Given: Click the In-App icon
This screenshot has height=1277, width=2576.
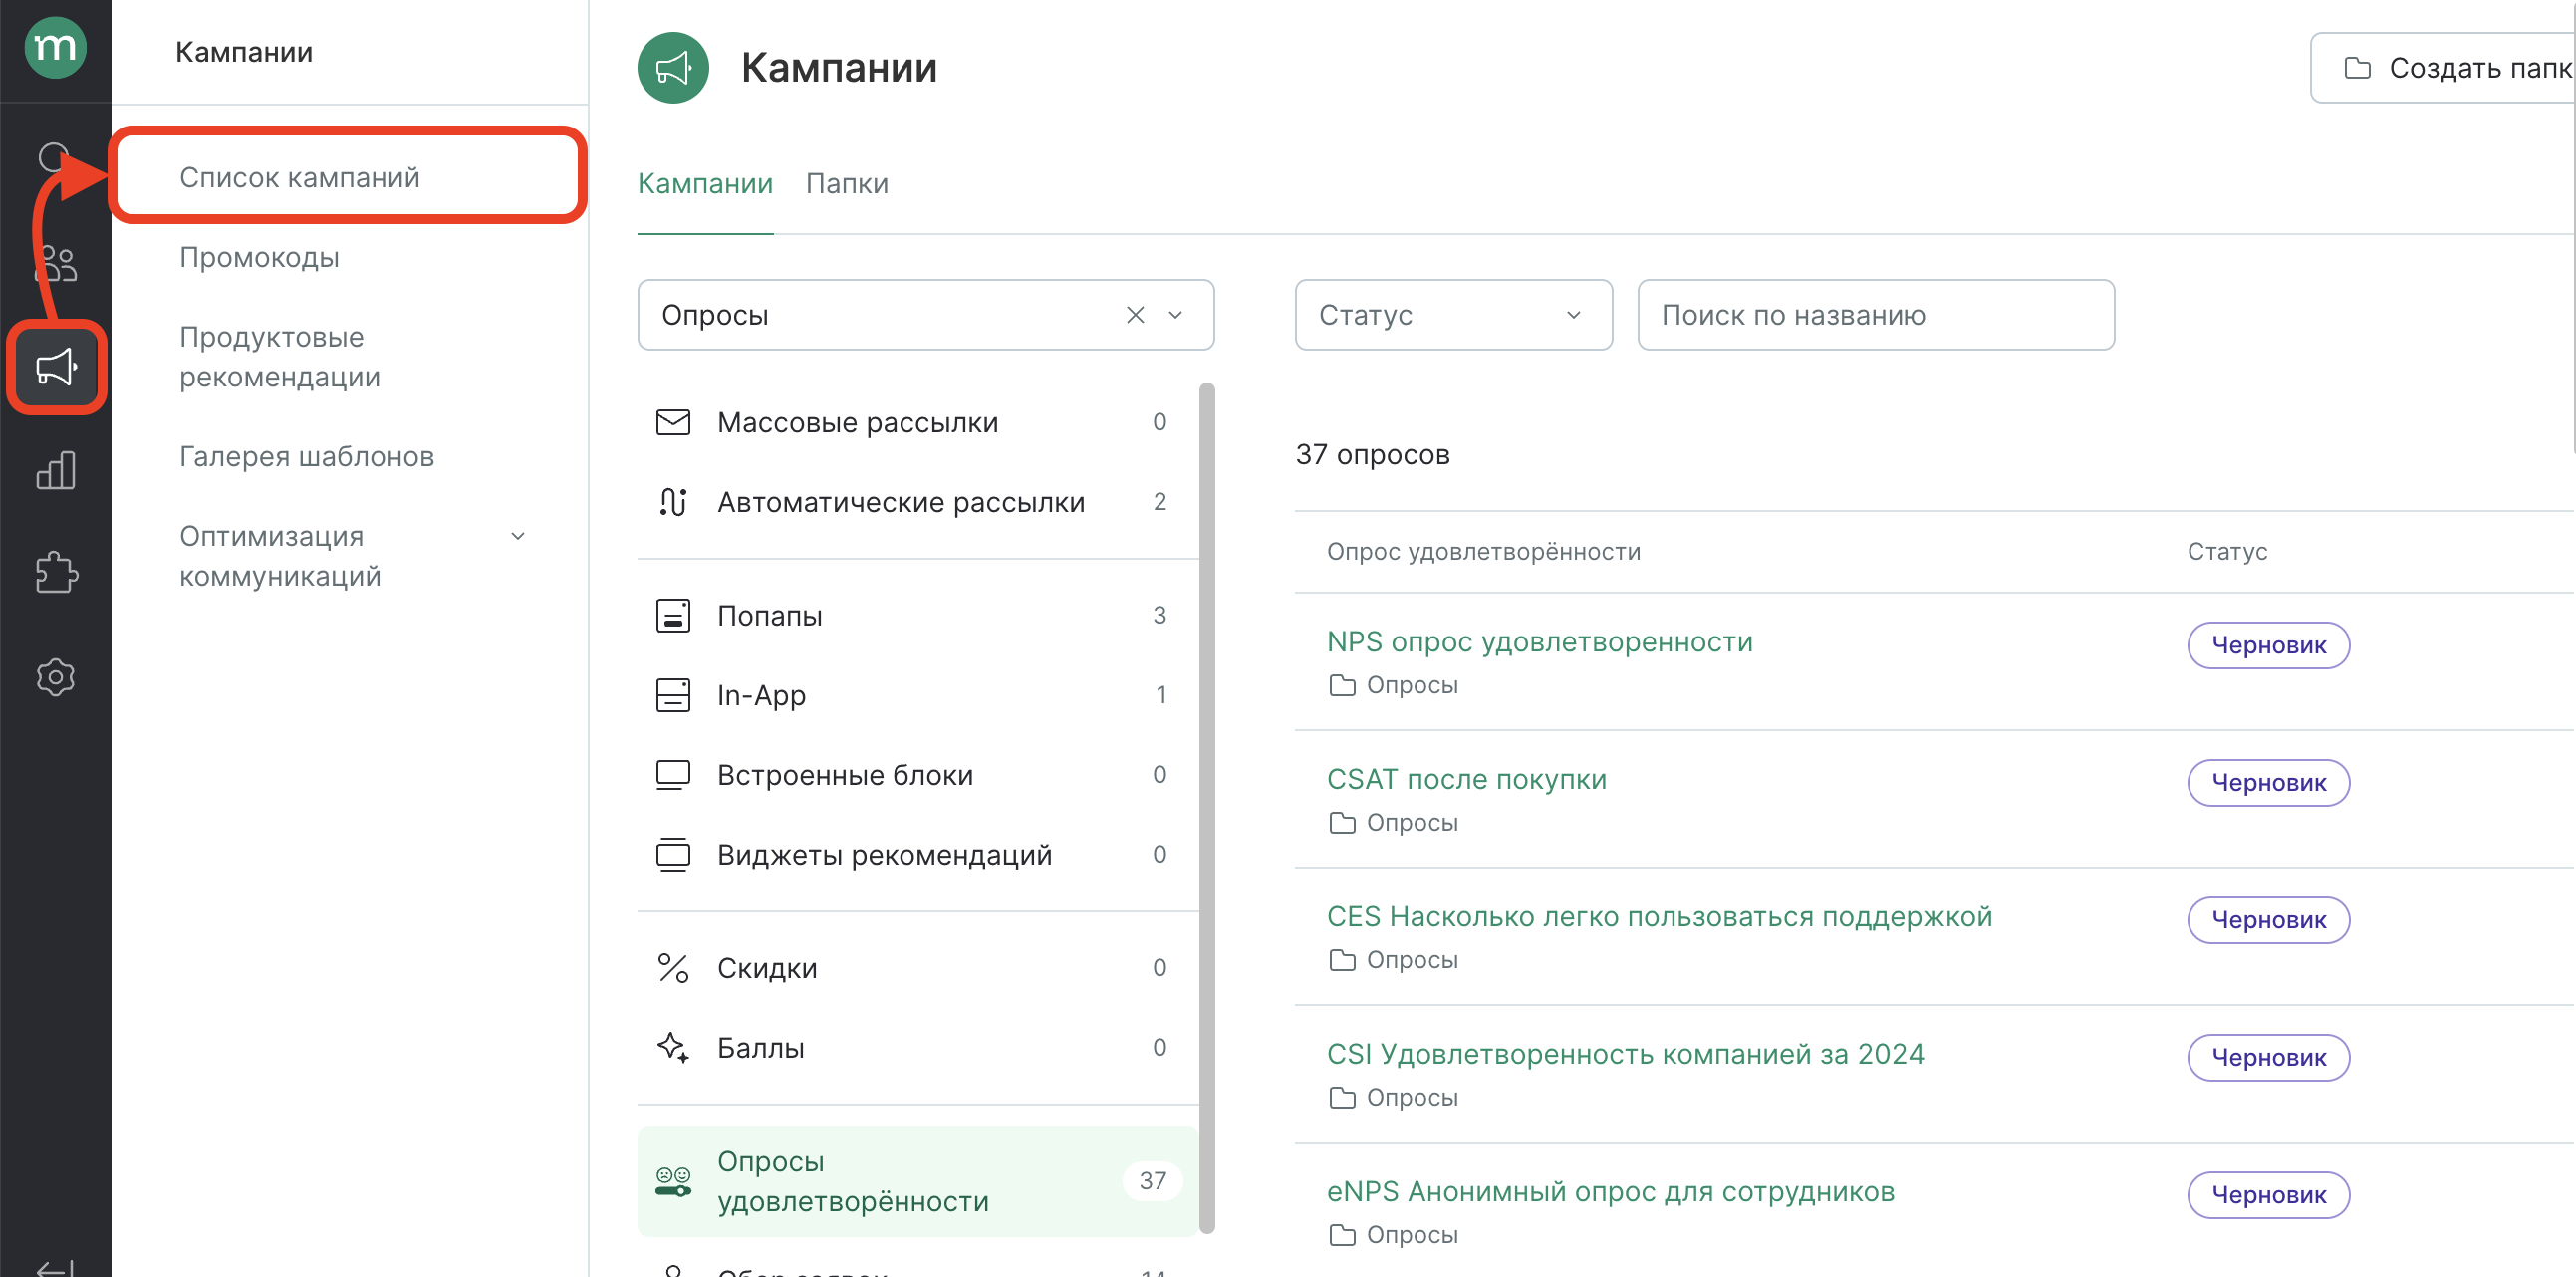Looking at the screenshot, I should pyautogui.click(x=673, y=695).
